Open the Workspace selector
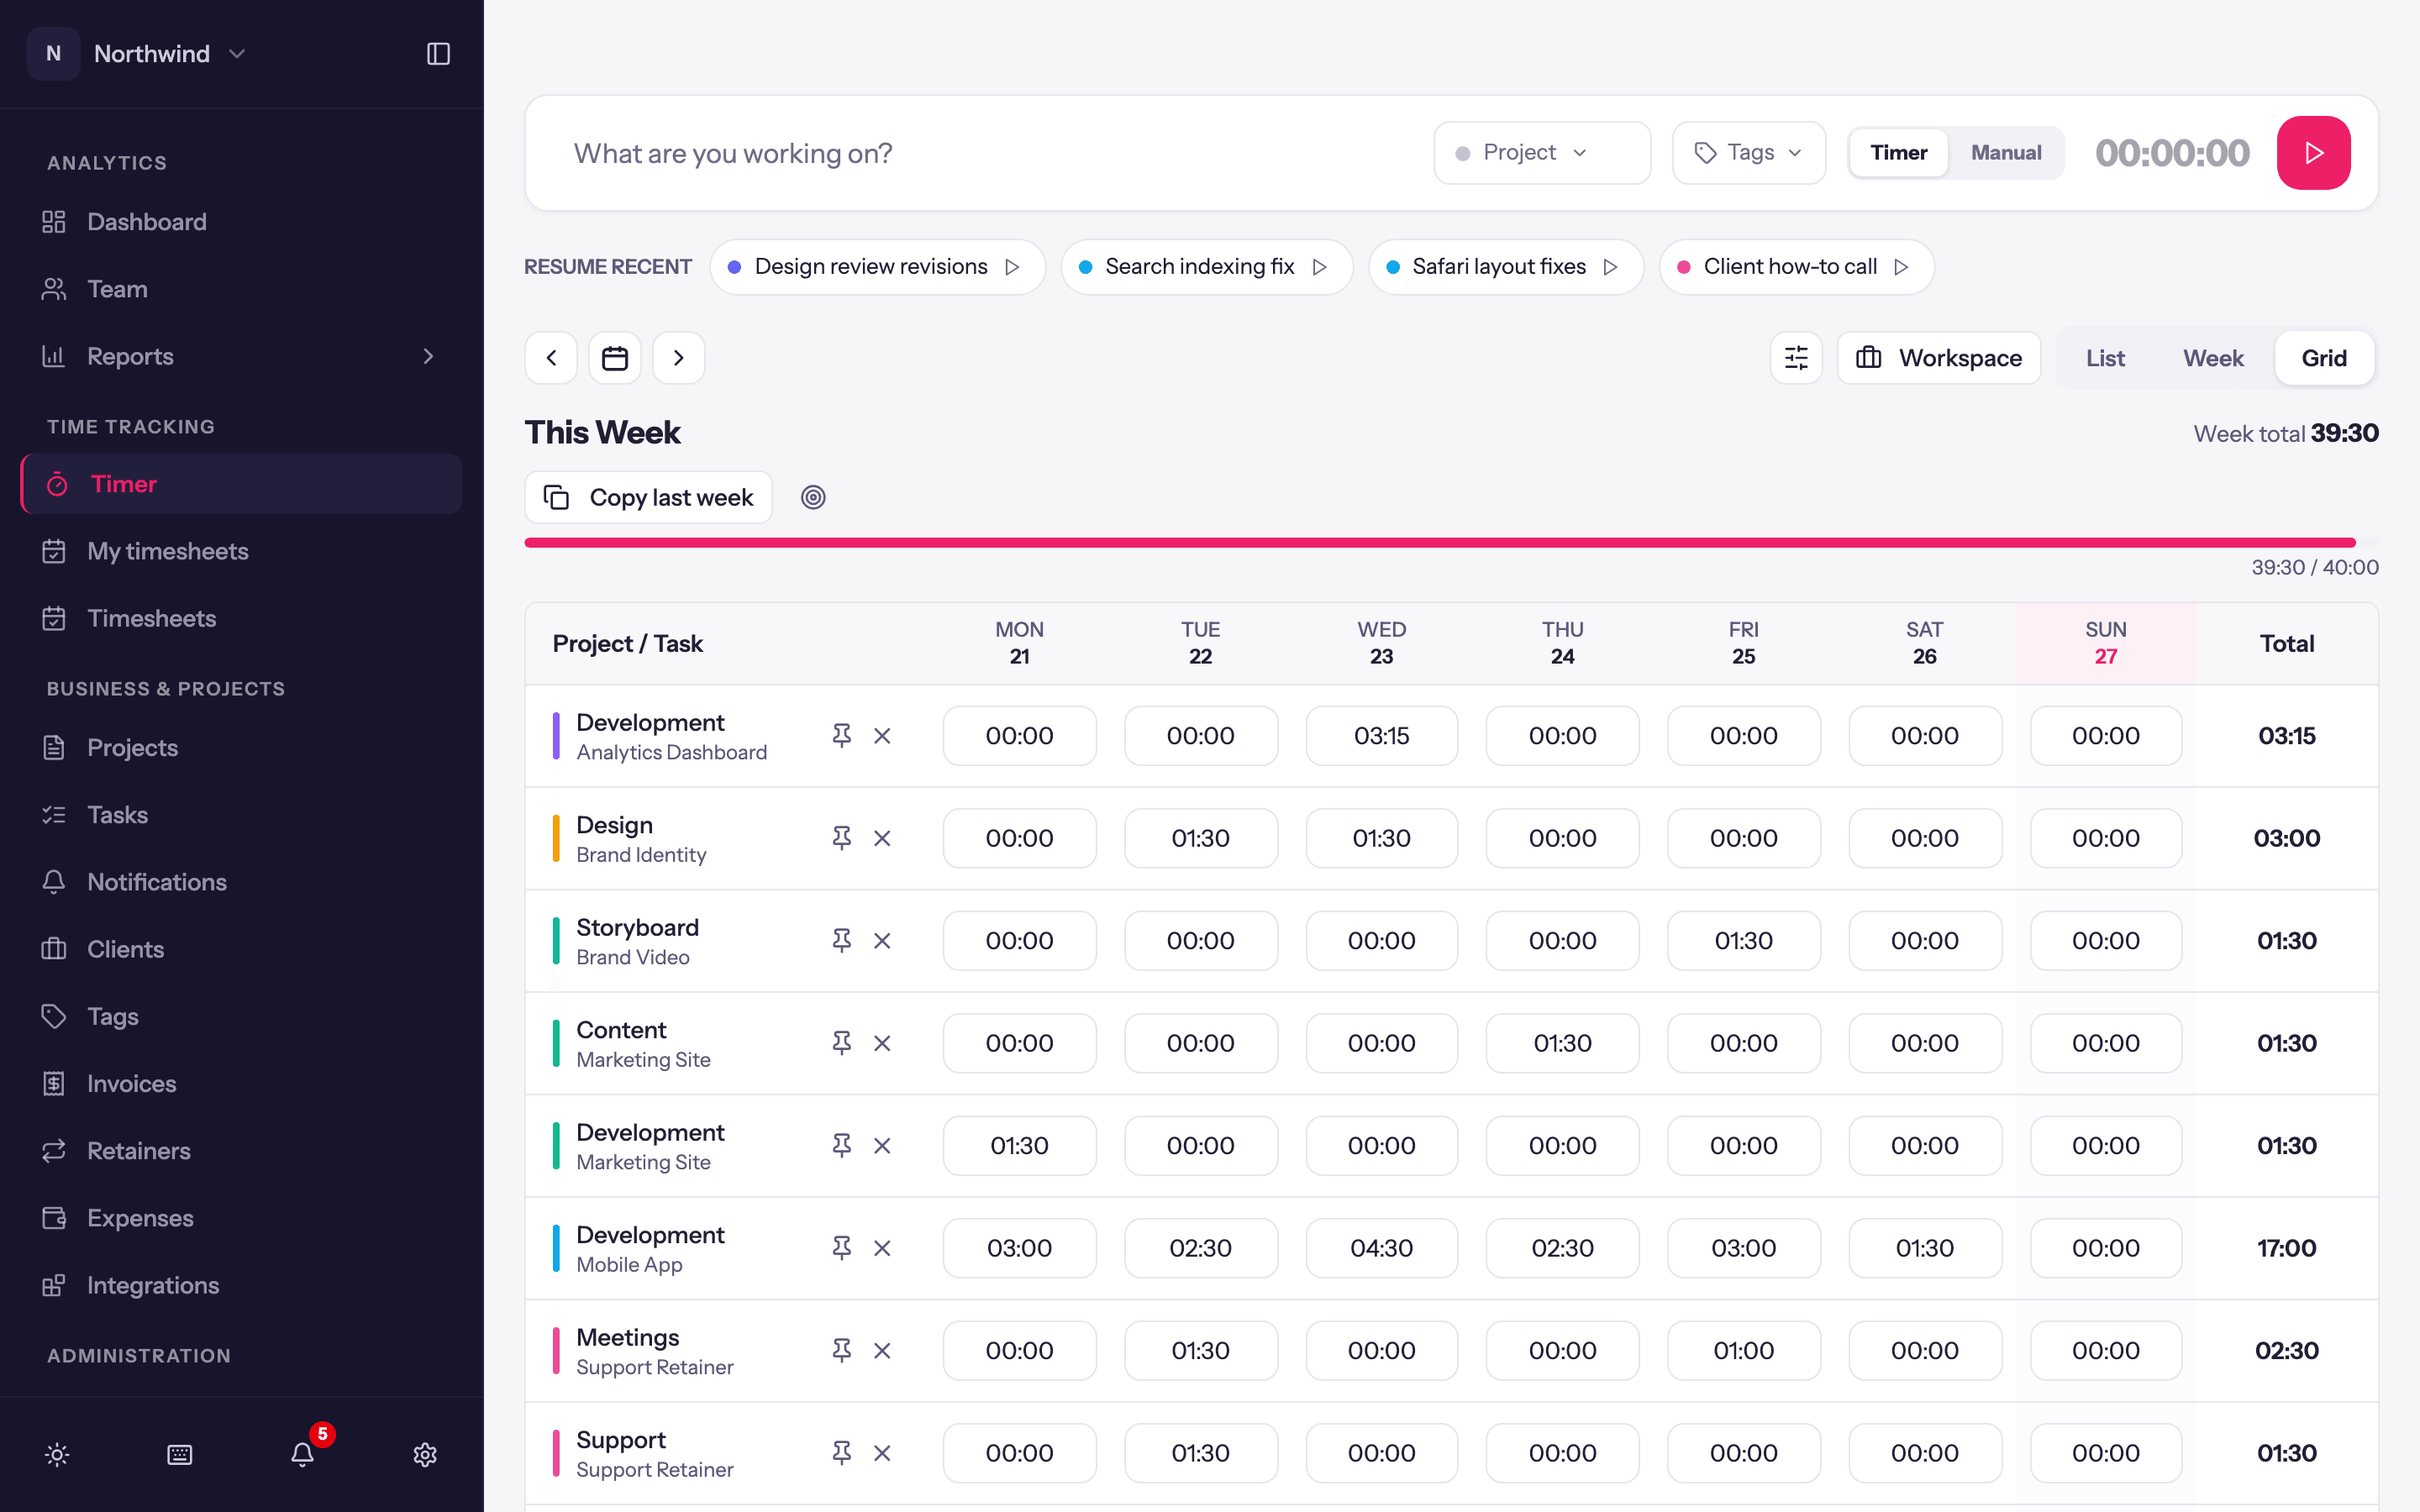This screenshot has height=1512, width=2420. coord(1939,358)
